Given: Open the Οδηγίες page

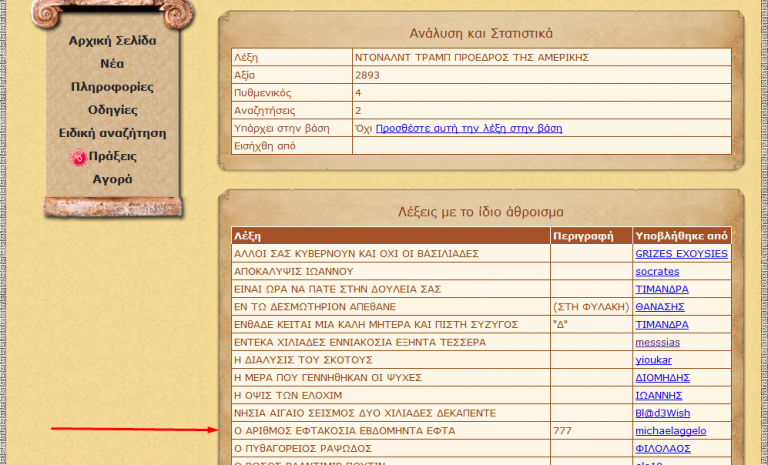Looking at the screenshot, I should click(x=112, y=110).
